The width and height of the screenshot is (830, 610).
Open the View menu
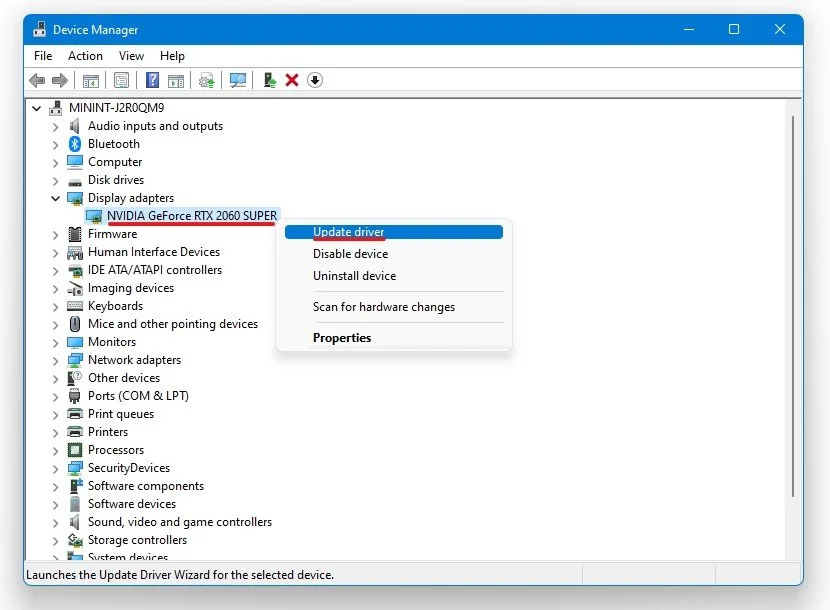pyautogui.click(x=130, y=56)
